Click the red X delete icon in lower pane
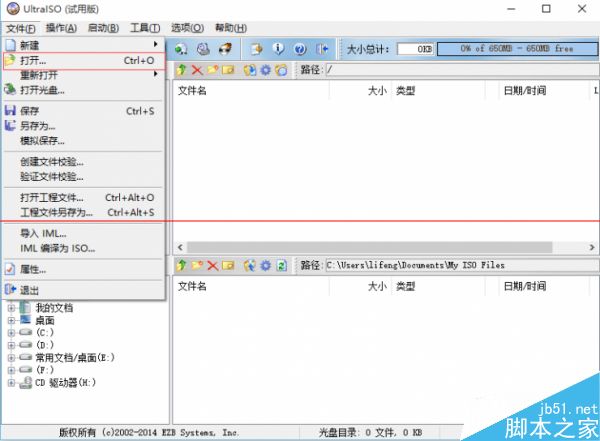The width and height of the screenshot is (600, 441). click(213, 265)
